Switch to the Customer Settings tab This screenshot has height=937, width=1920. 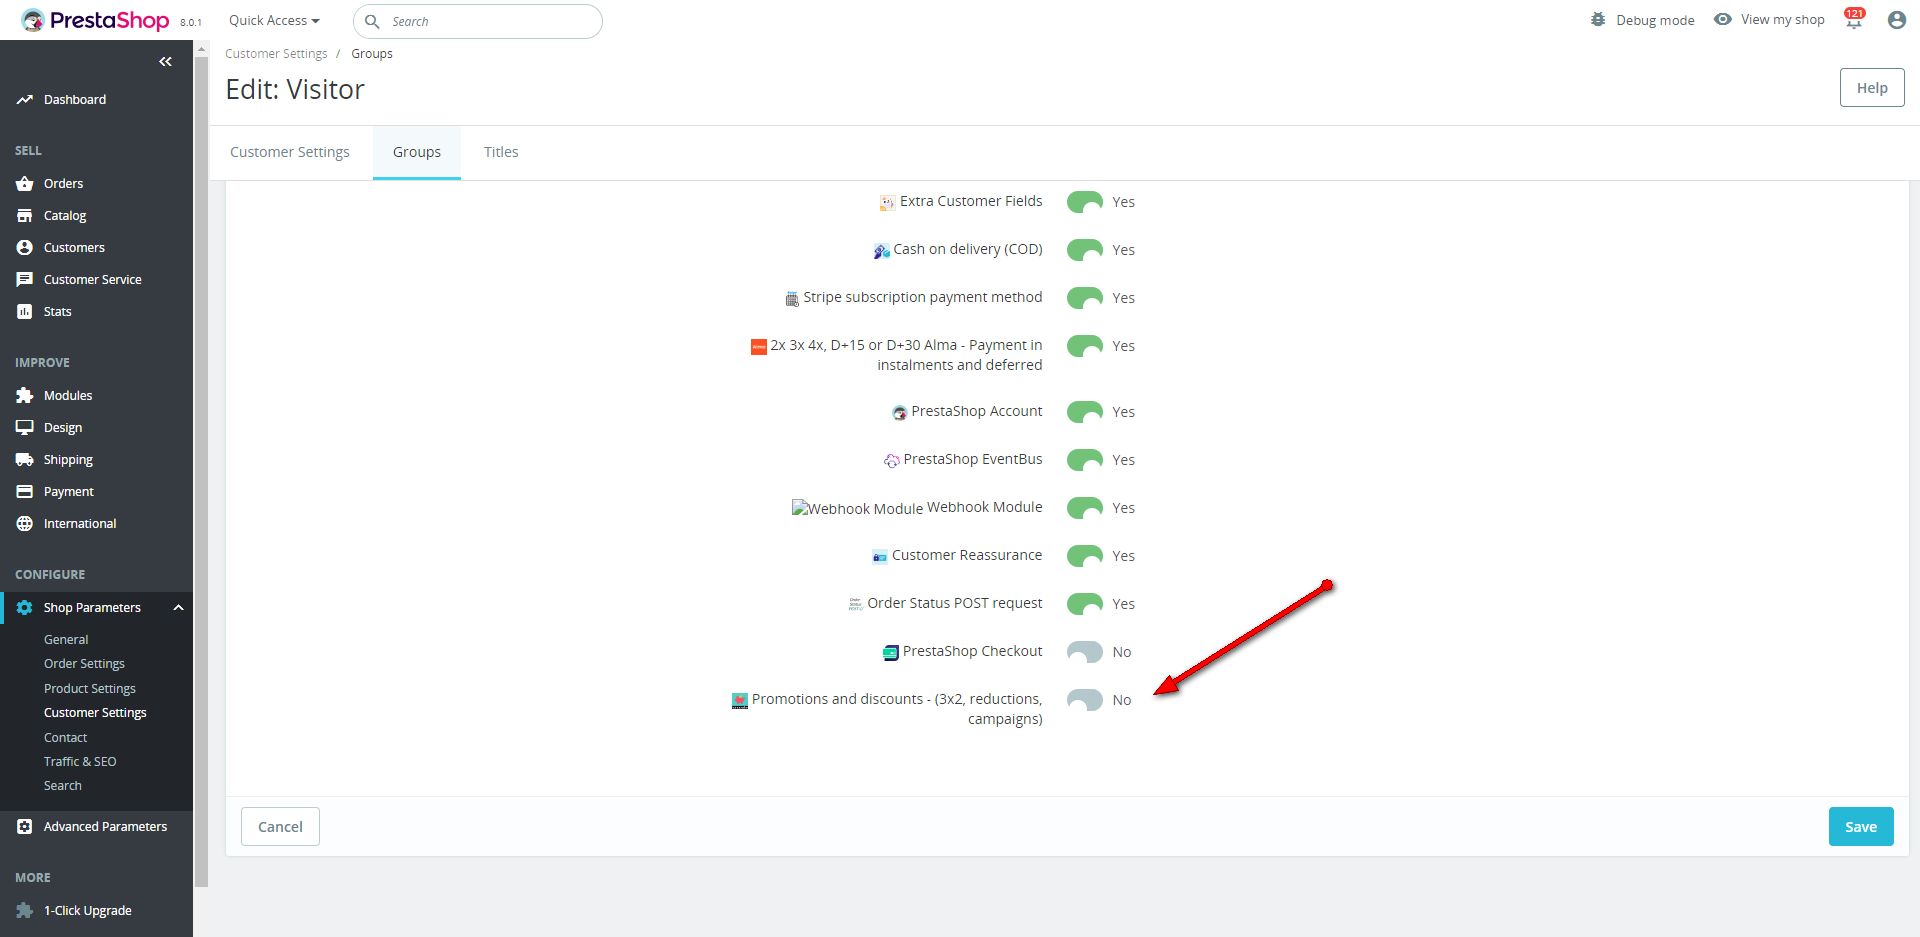pyautogui.click(x=290, y=152)
